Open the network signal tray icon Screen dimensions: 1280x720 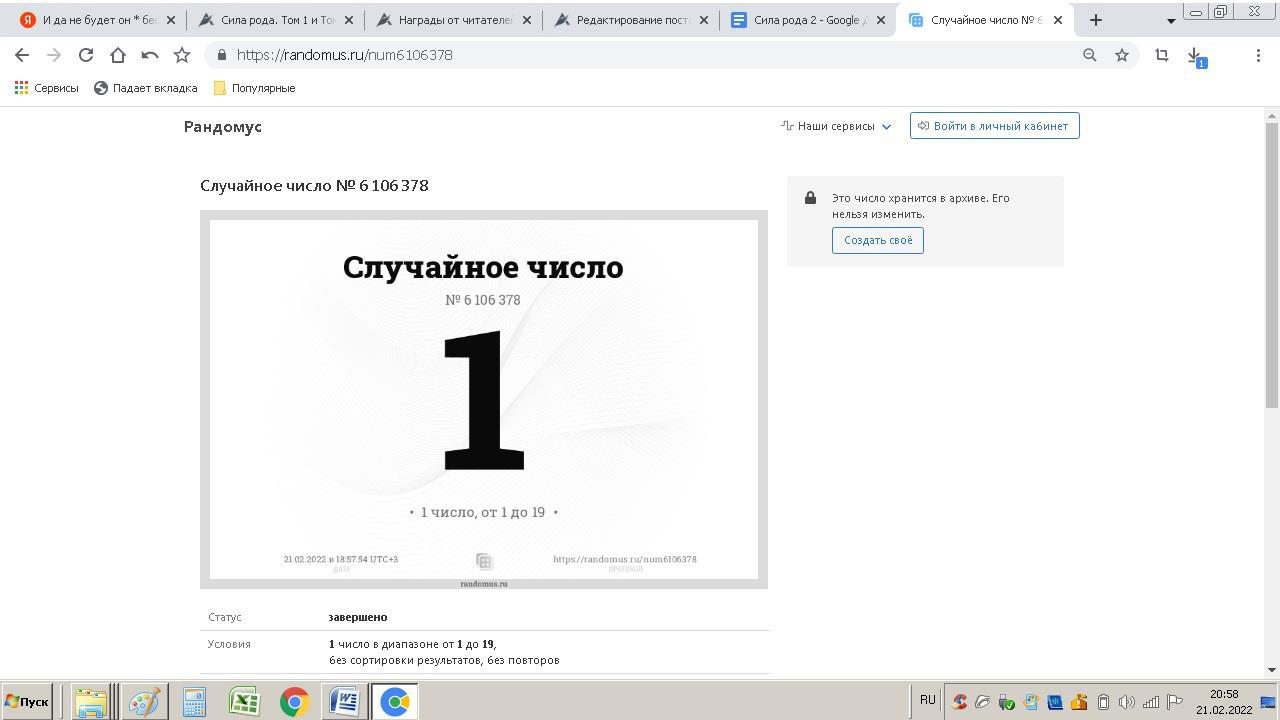(x=1151, y=702)
